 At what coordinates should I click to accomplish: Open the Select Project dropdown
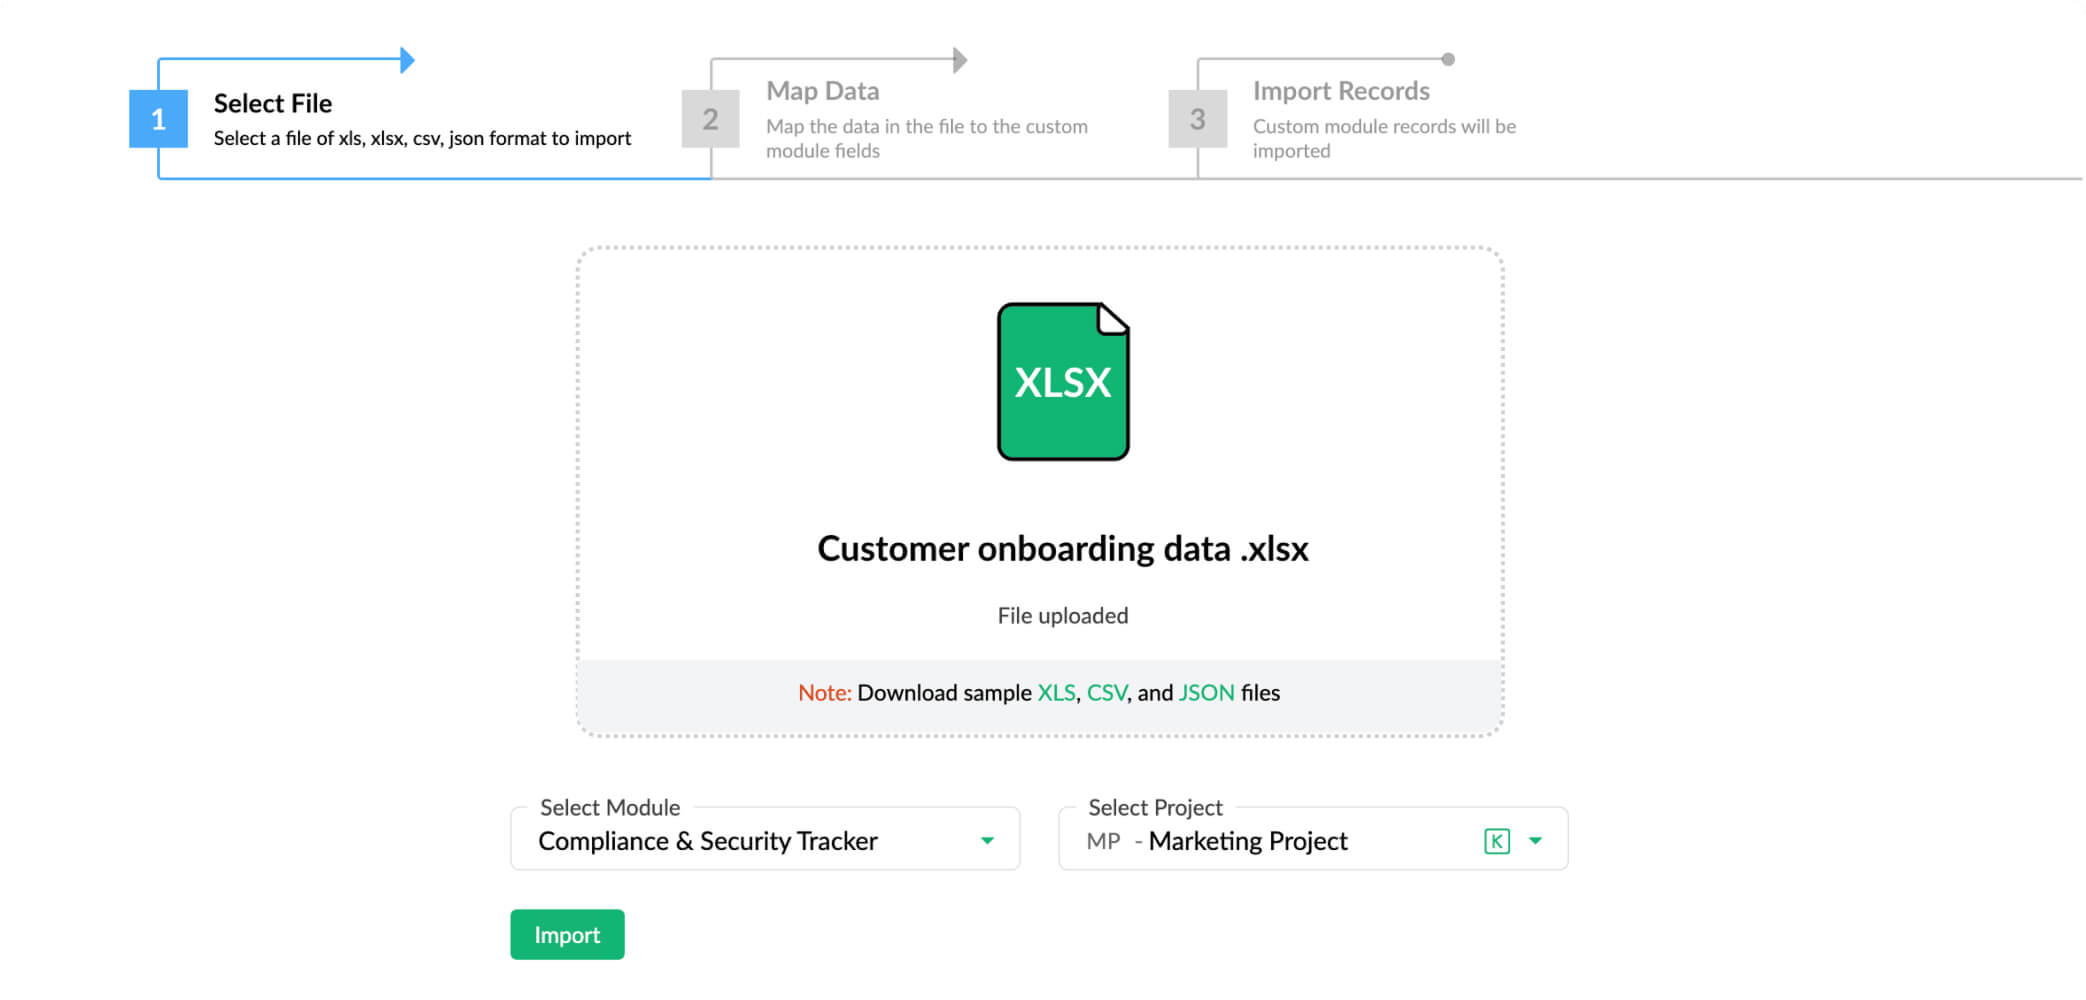1537,840
